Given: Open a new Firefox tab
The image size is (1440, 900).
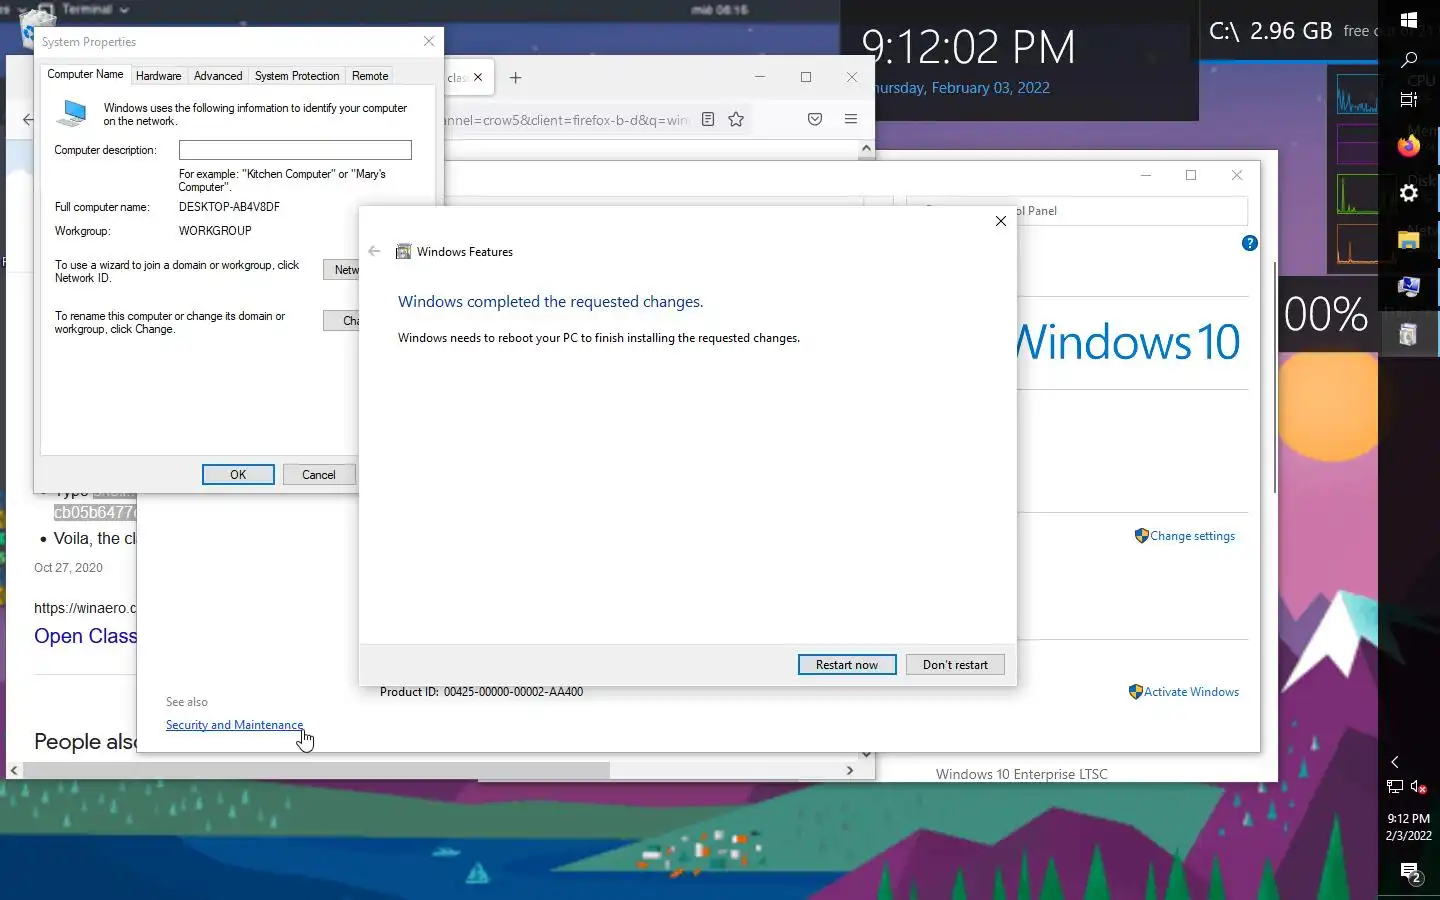Looking at the screenshot, I should pyautogui.click(x=515, y=78).
